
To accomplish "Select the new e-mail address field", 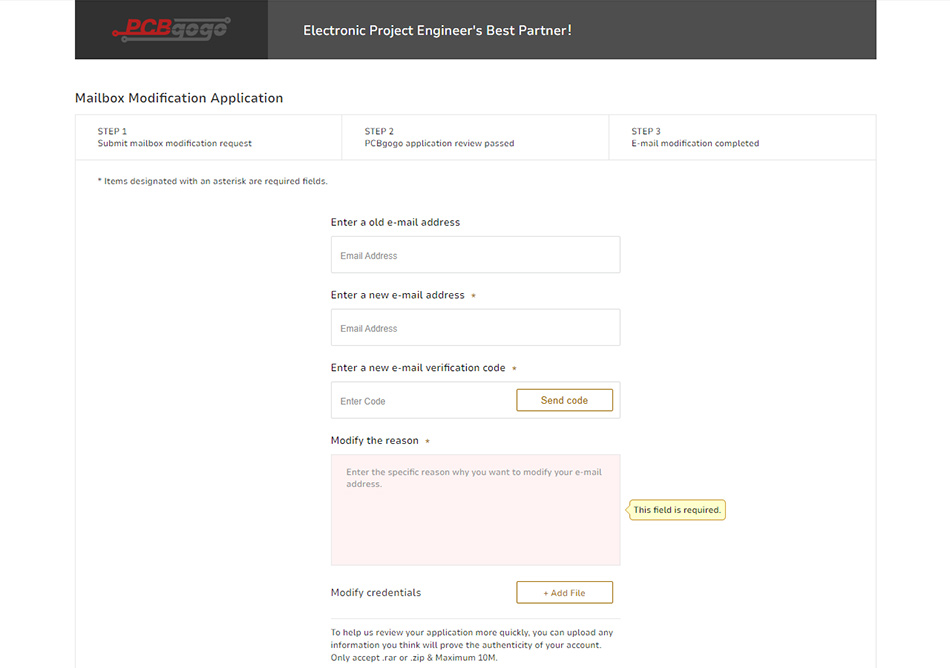I will [x=476, y=328].
